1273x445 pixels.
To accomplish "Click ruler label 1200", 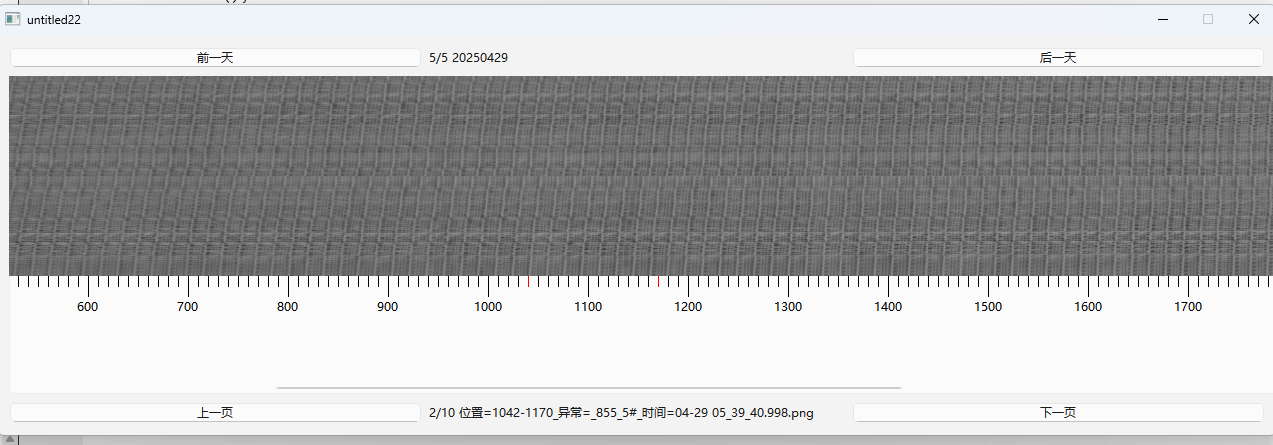I will (688, 307).
